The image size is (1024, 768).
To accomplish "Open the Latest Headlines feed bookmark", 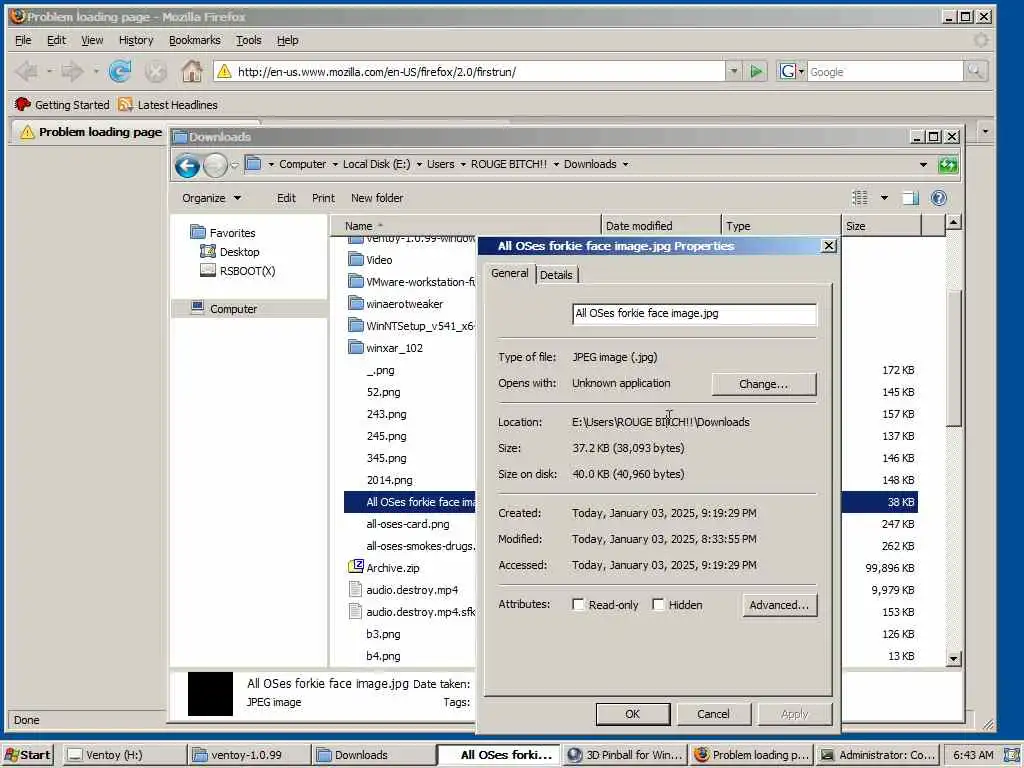I will coord(168,104).
